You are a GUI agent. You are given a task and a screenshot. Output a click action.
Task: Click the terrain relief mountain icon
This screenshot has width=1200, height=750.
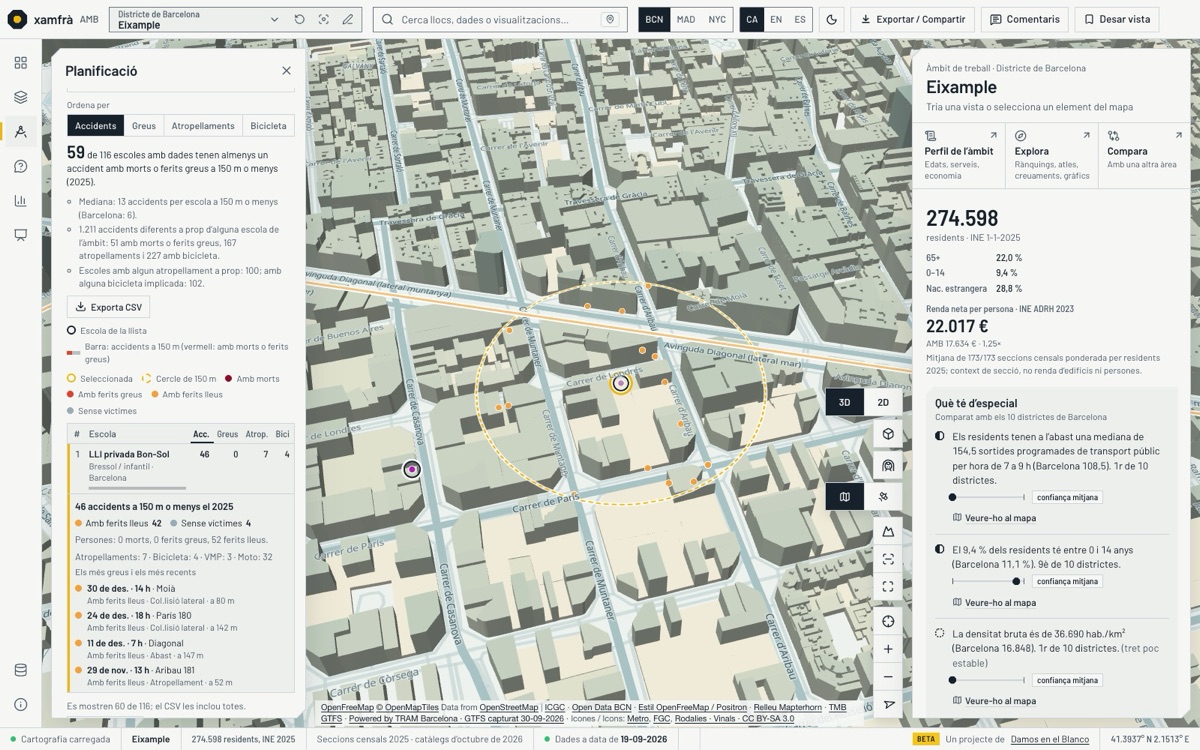coord(888,531)
